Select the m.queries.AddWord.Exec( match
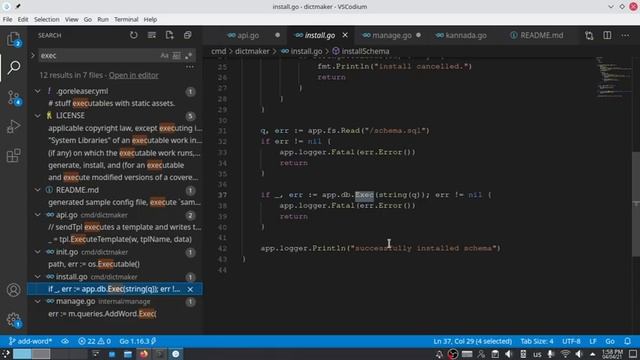 [102, 314]
